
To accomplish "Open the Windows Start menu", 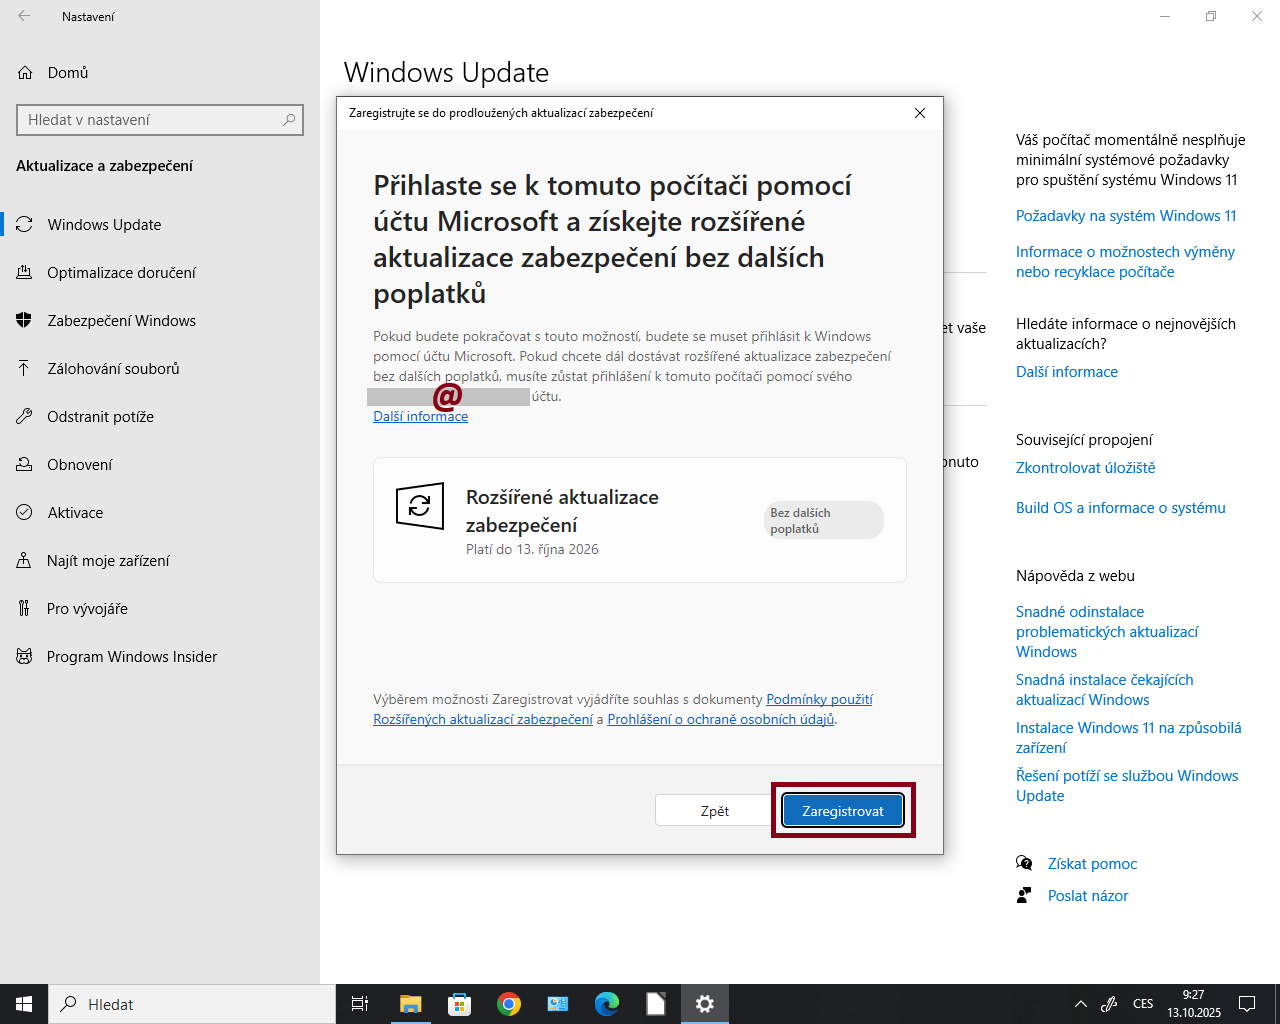I will coord(24,1004).
